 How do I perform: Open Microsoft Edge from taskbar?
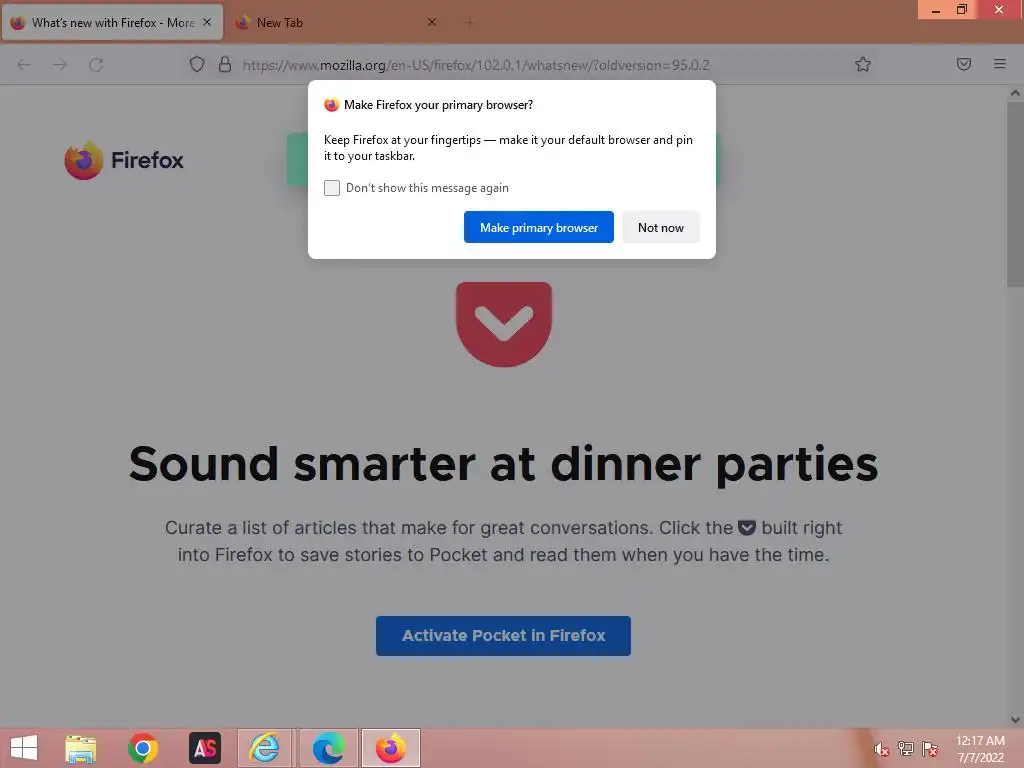[x=328, y=748]
